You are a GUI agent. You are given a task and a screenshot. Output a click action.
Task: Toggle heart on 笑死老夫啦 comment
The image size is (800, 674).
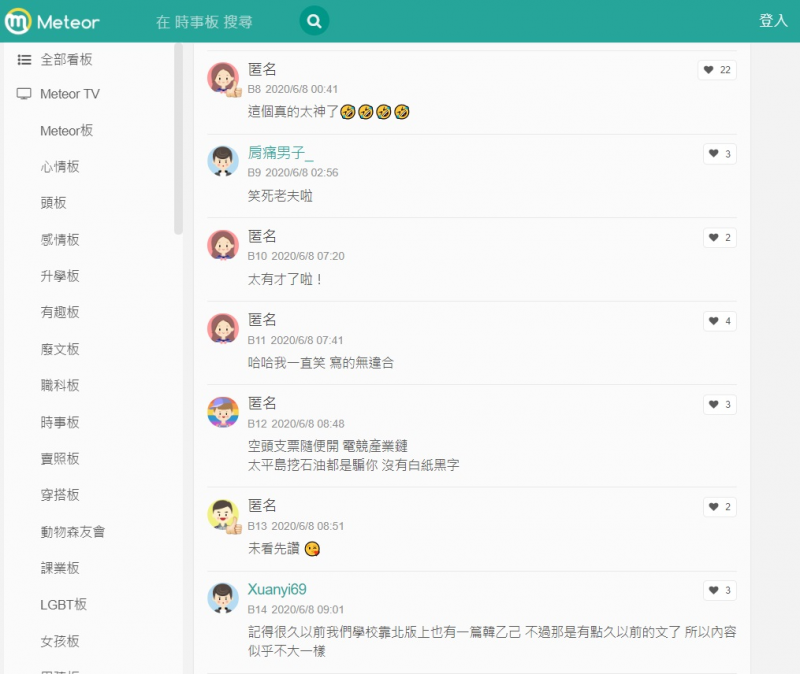pos(719,154)
